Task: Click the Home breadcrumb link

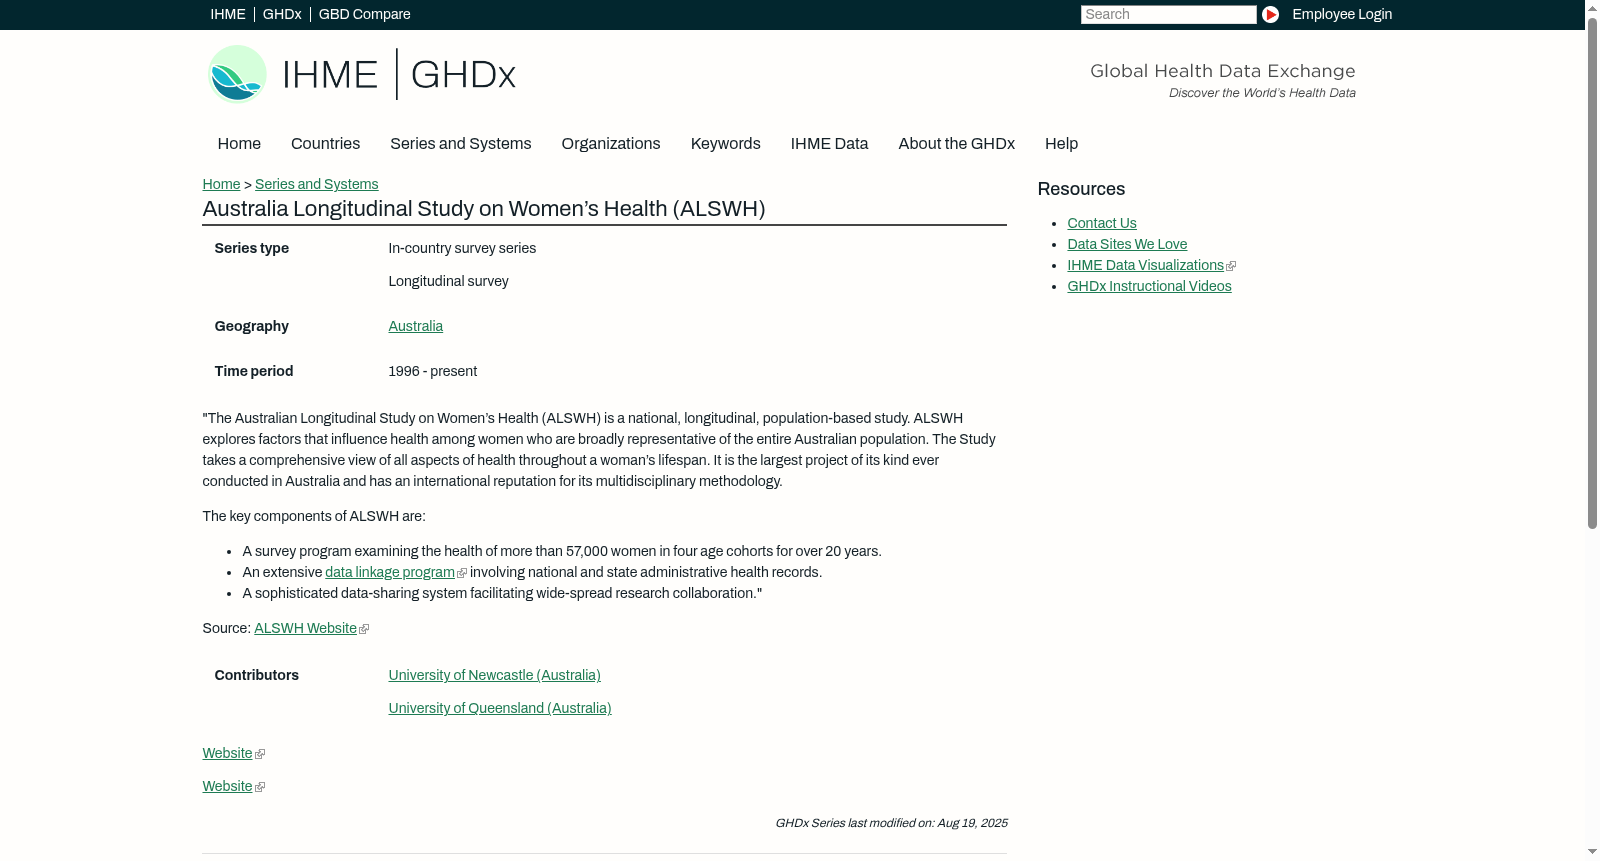Action: click(221, 184)
